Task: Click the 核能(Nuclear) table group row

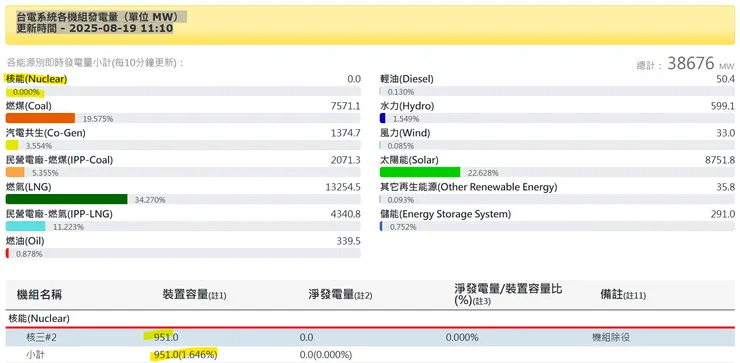Action: click(370, 319)
